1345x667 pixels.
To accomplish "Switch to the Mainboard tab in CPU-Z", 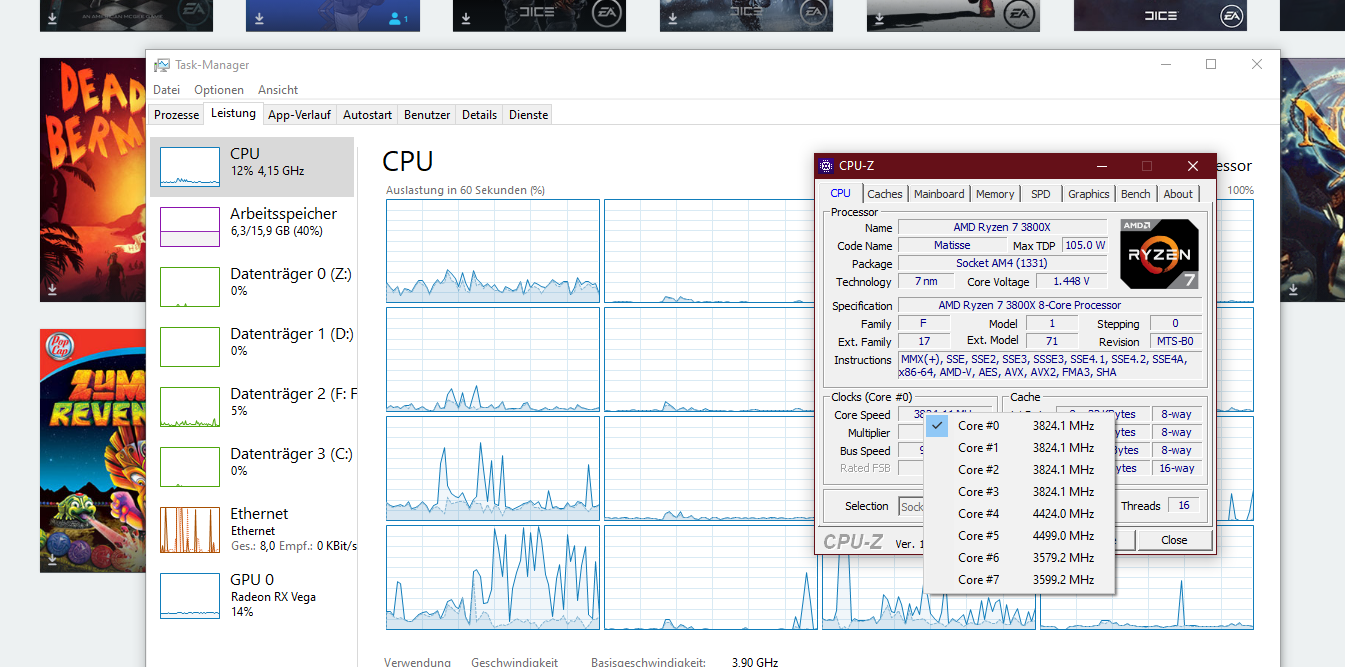I will [x=939, y=194].
